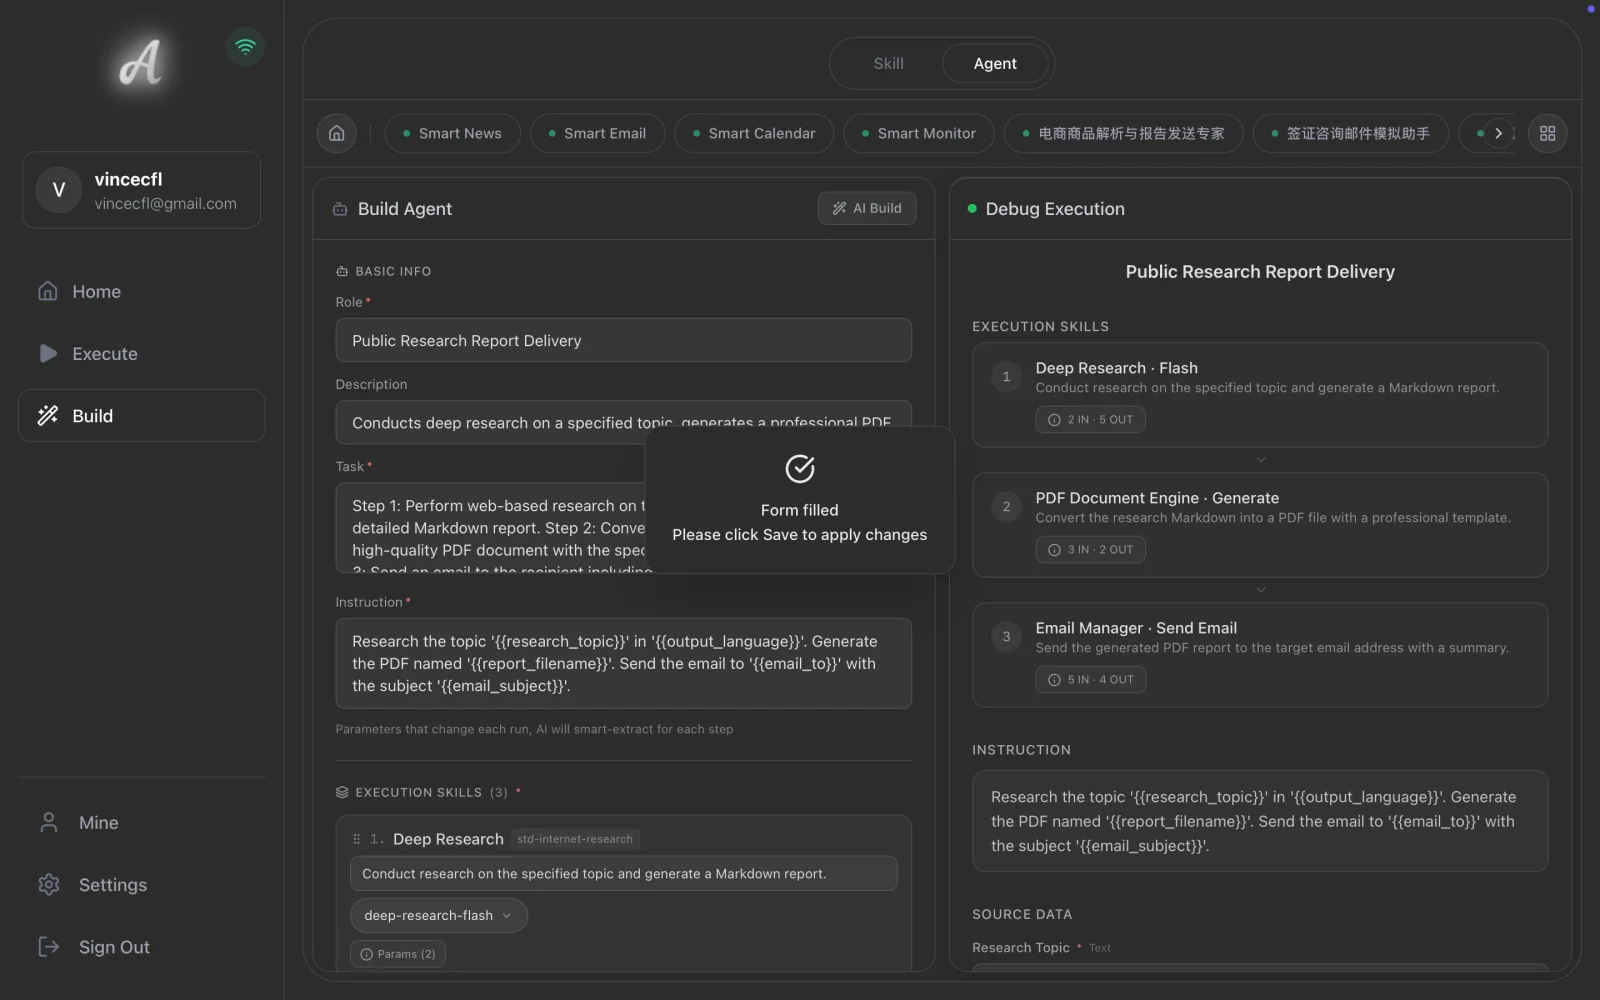Expand Params (2) for Deep Research
The width and height of the screenshot is (1600, 1000).
[x=398, y=954]
